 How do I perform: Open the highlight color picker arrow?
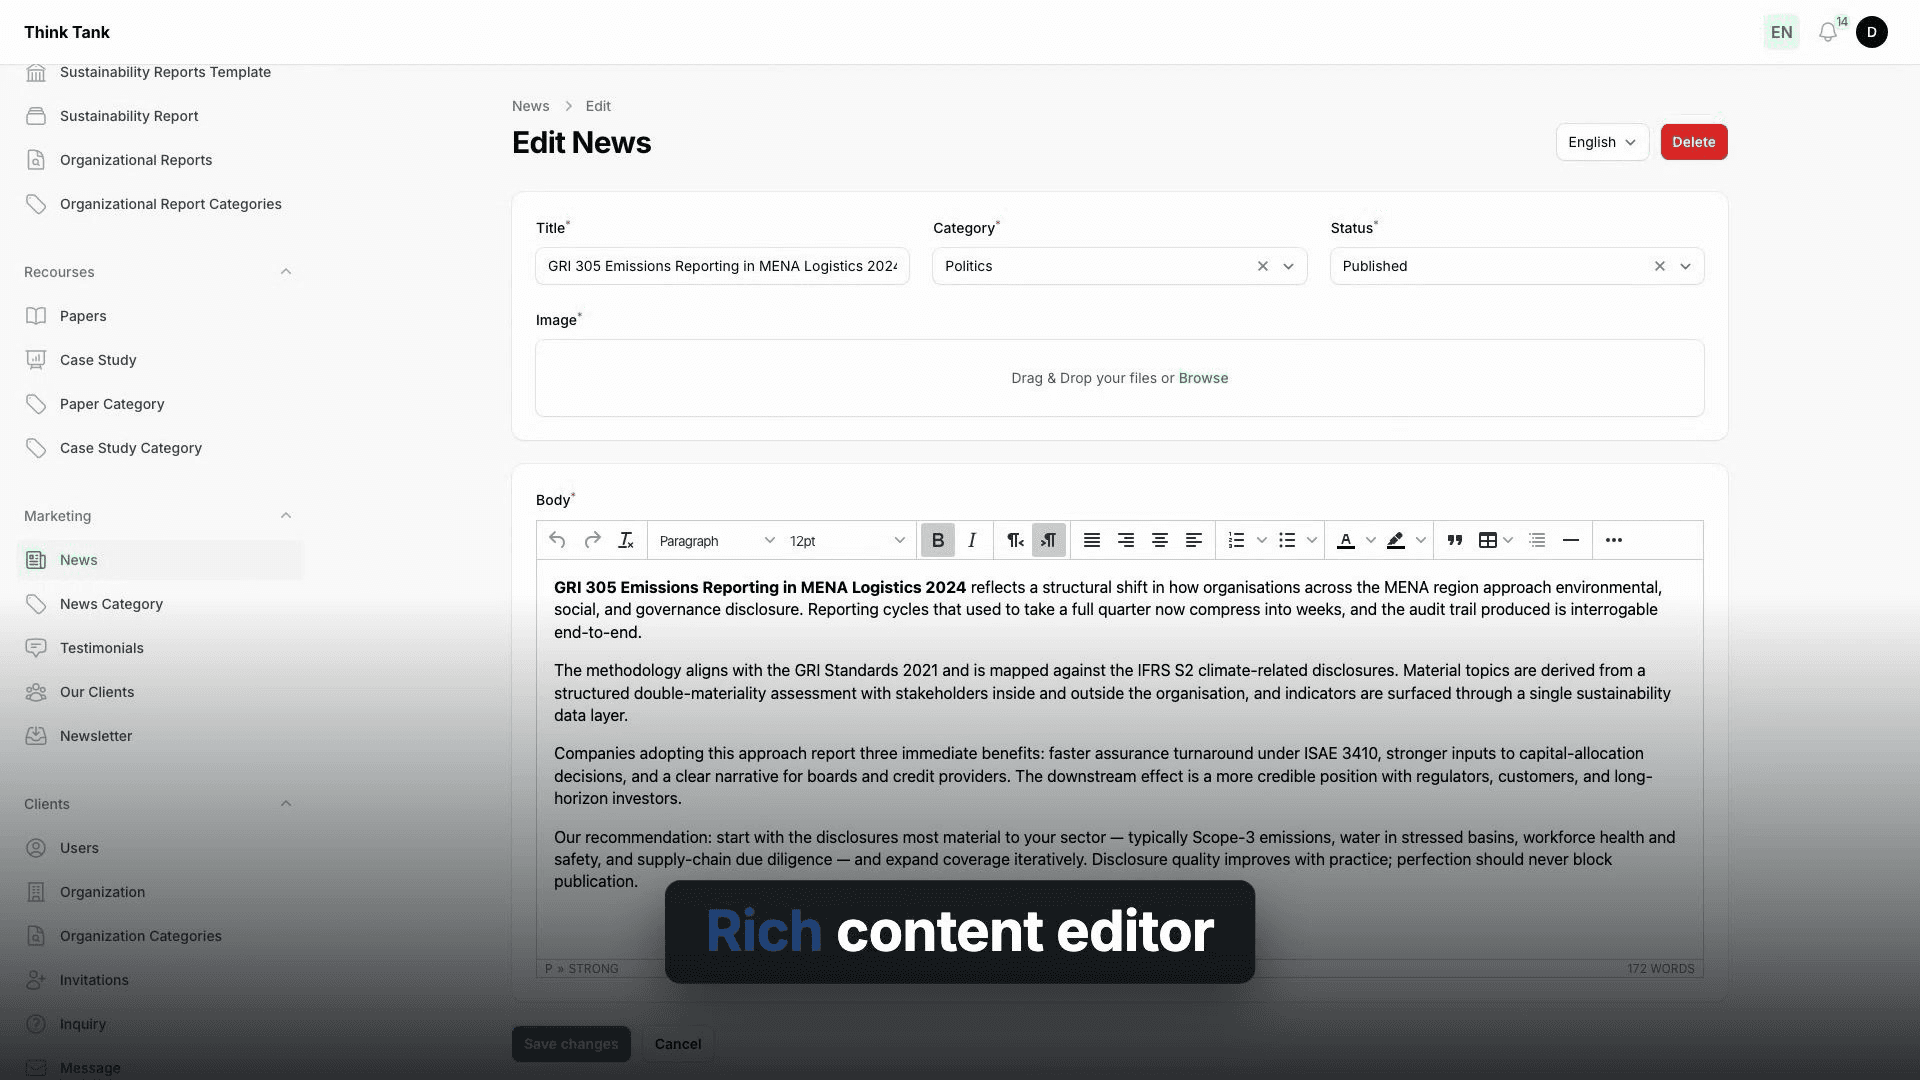coord(1421,540)
